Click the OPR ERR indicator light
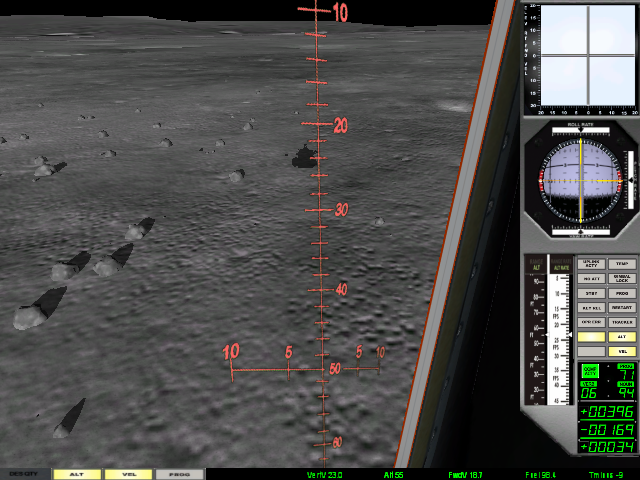This screenshot has height=480, width=640. click(x=591, y=322)
